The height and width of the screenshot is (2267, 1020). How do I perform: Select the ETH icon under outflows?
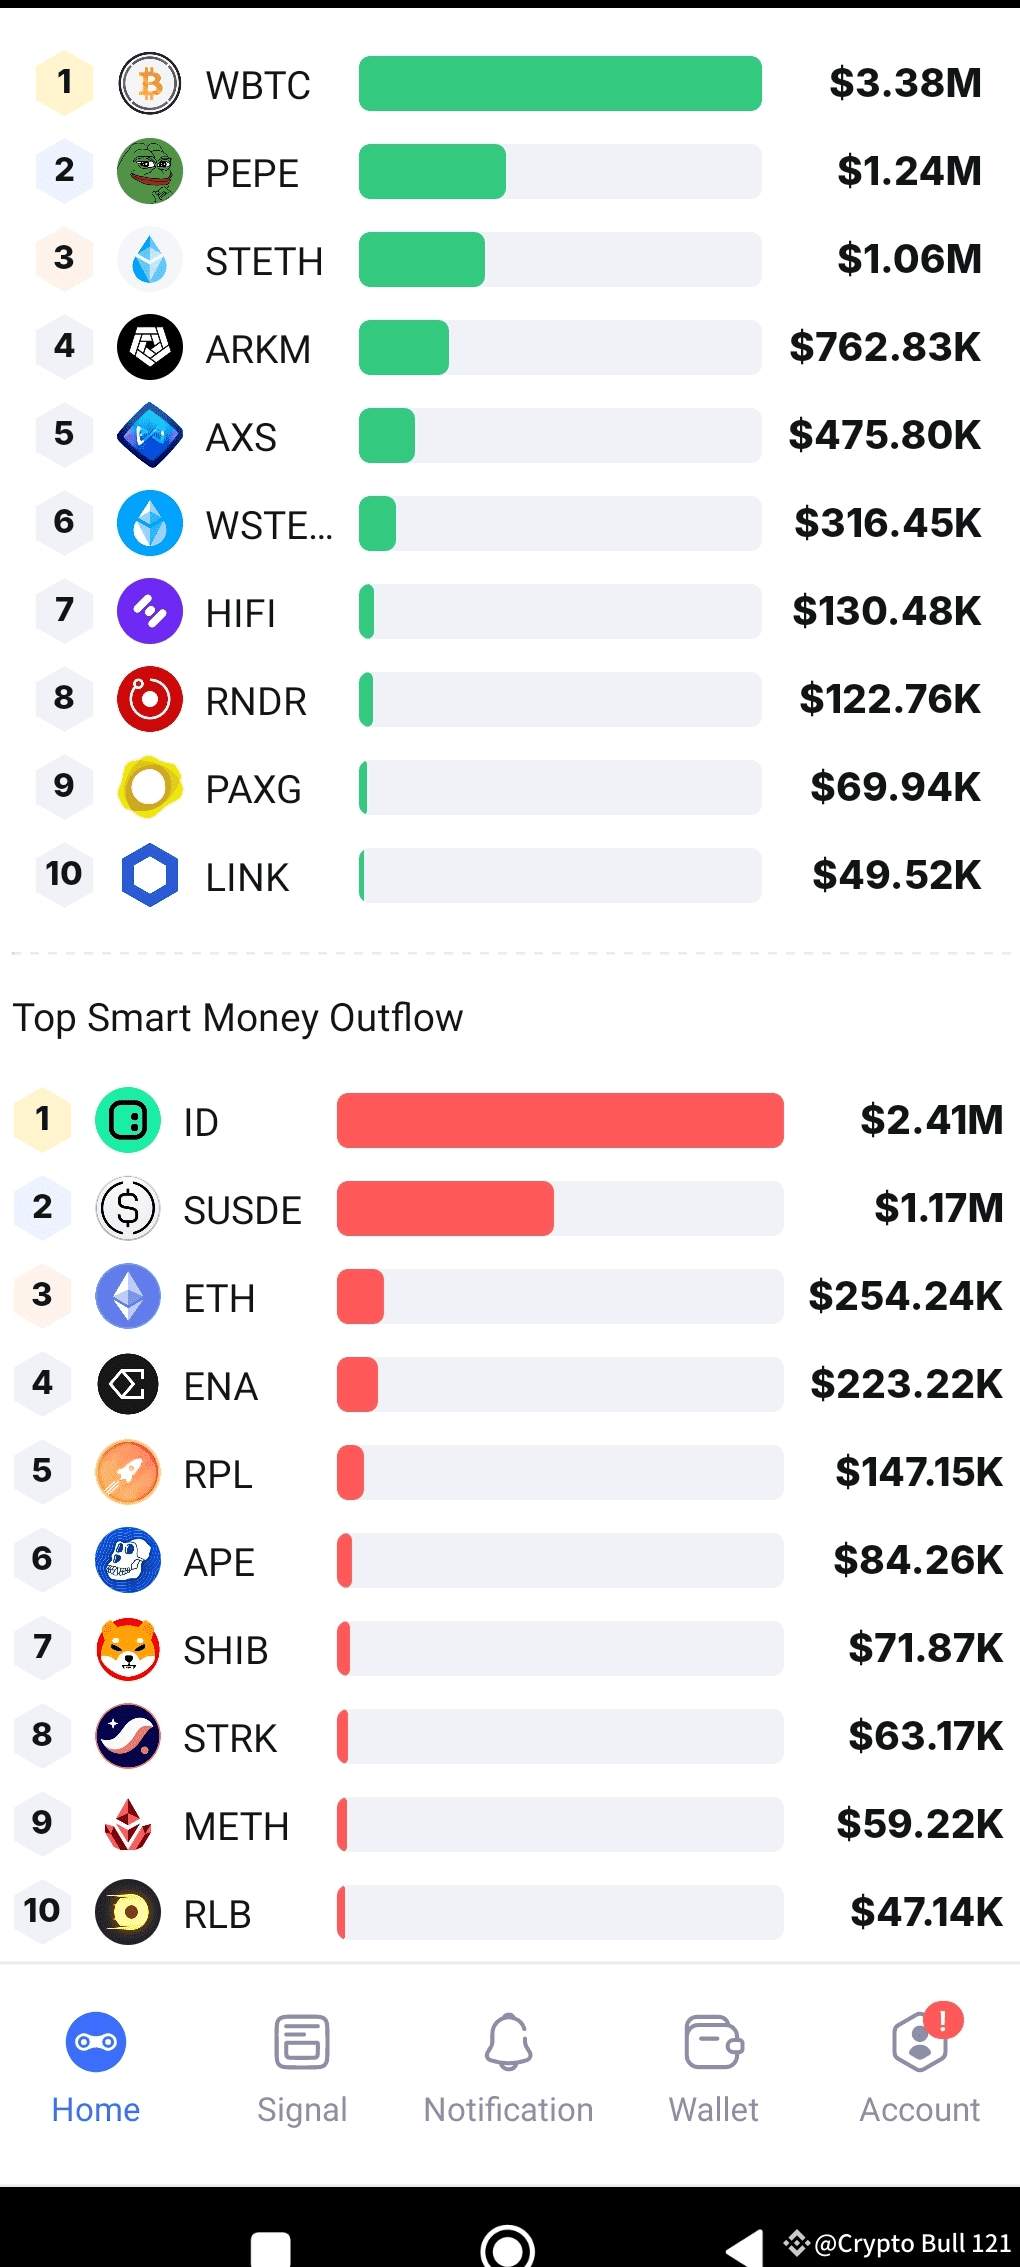127,1297
